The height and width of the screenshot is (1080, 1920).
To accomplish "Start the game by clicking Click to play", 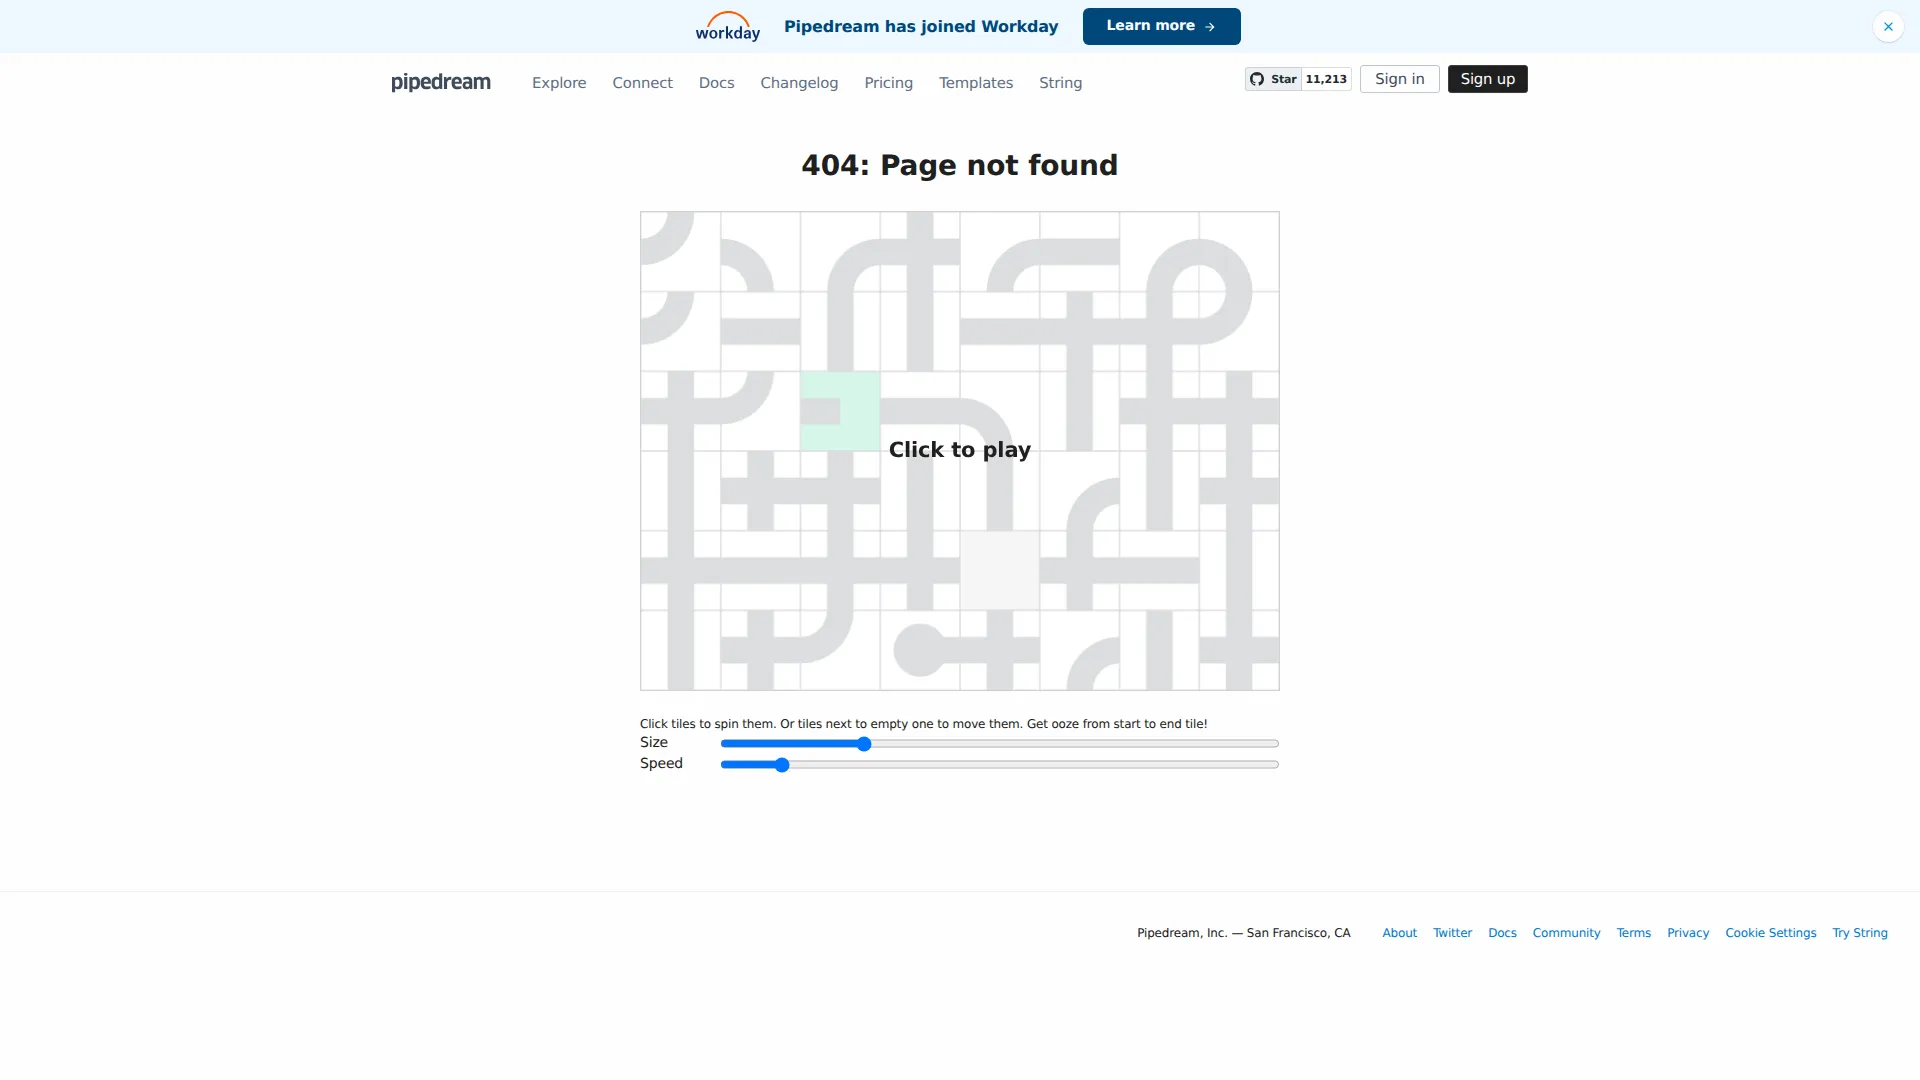I will tap(958, 450).
